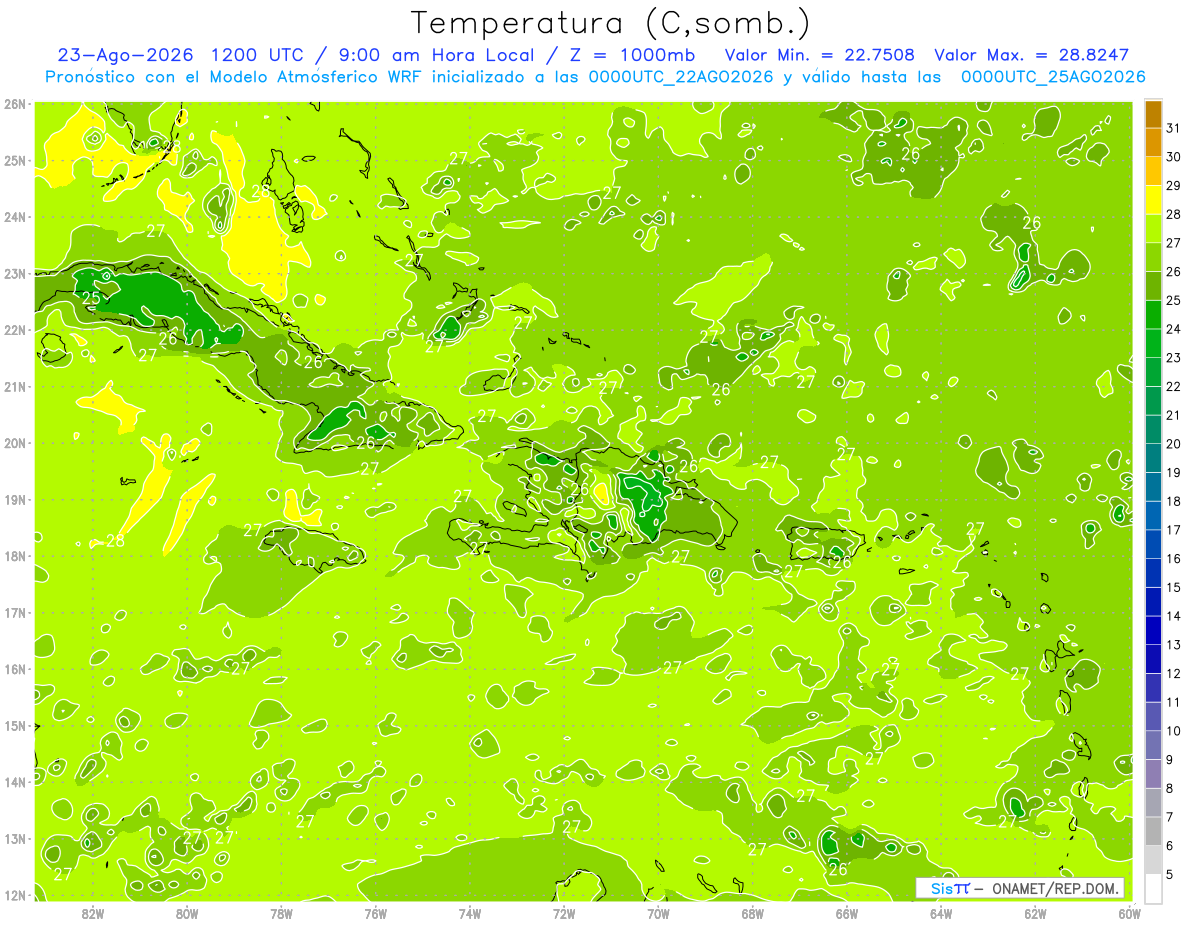Click the white legend swatch below 5

point(1153,888)
